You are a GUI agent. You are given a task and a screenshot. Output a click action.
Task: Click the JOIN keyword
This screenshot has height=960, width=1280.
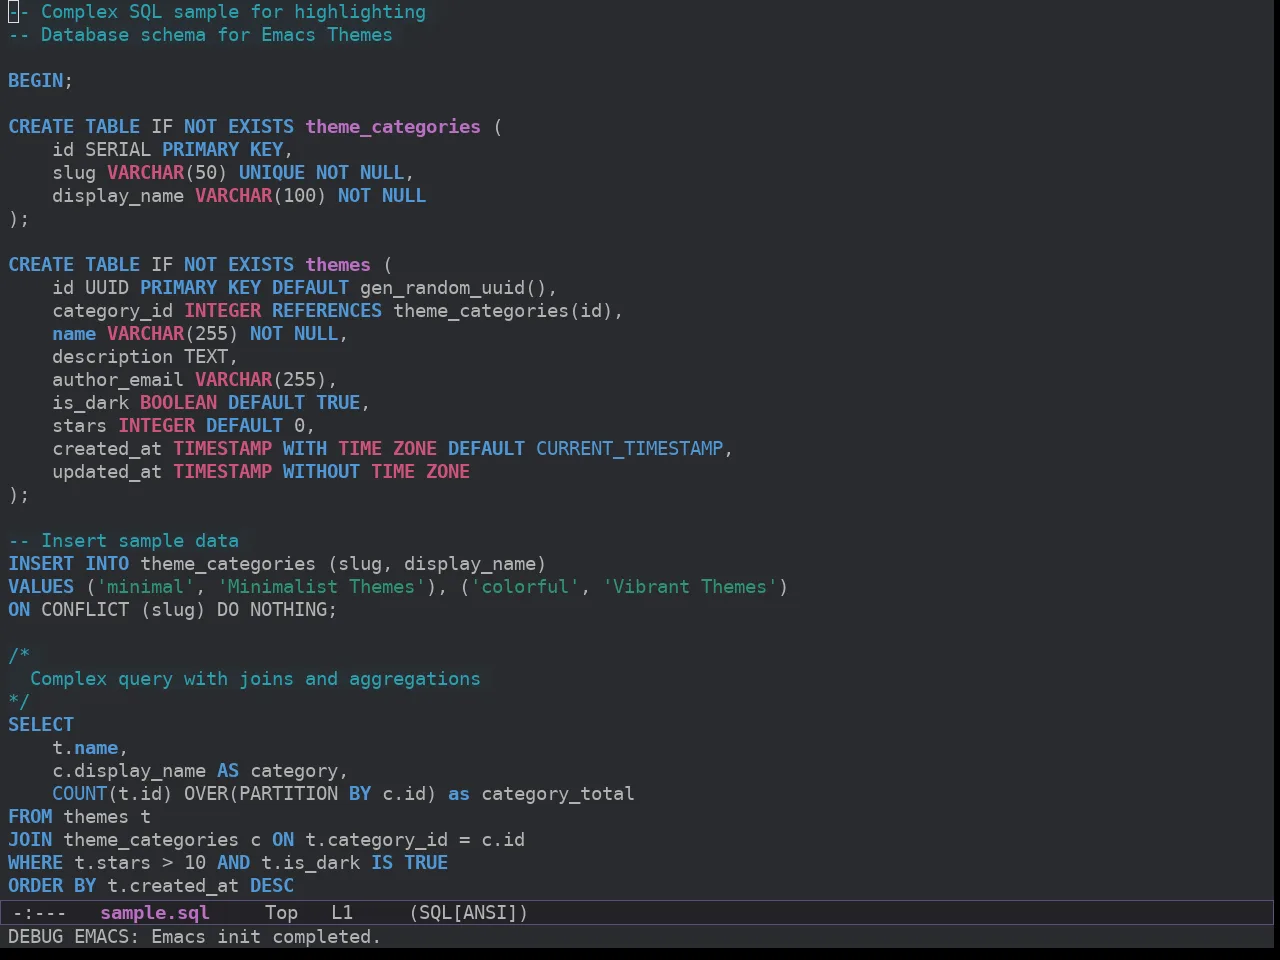tap(30, 840)
